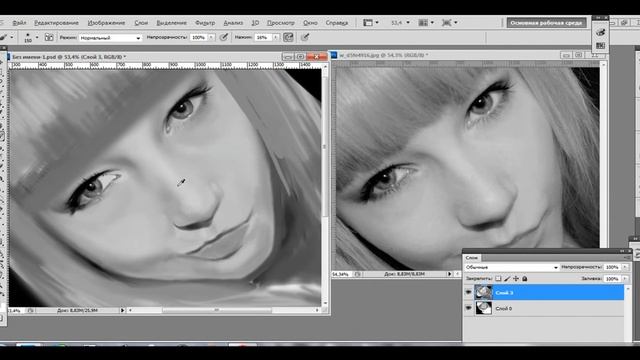Toggle lock all padlock icon

click(x=525, y=279)
